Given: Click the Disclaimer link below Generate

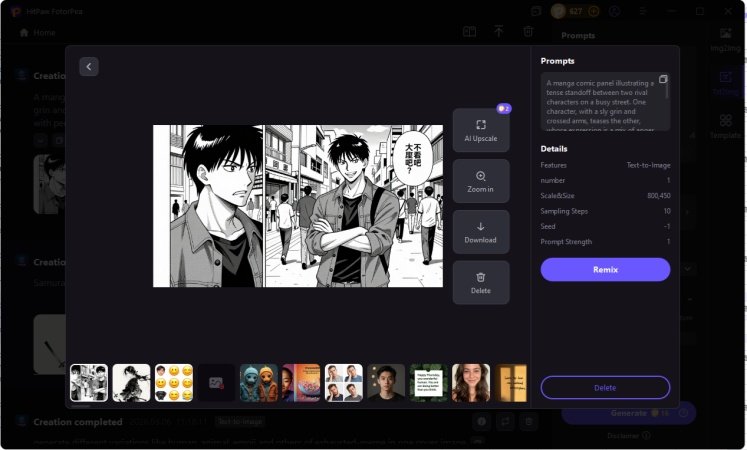Looking at the screenshot, I should [x=628, y=435].
